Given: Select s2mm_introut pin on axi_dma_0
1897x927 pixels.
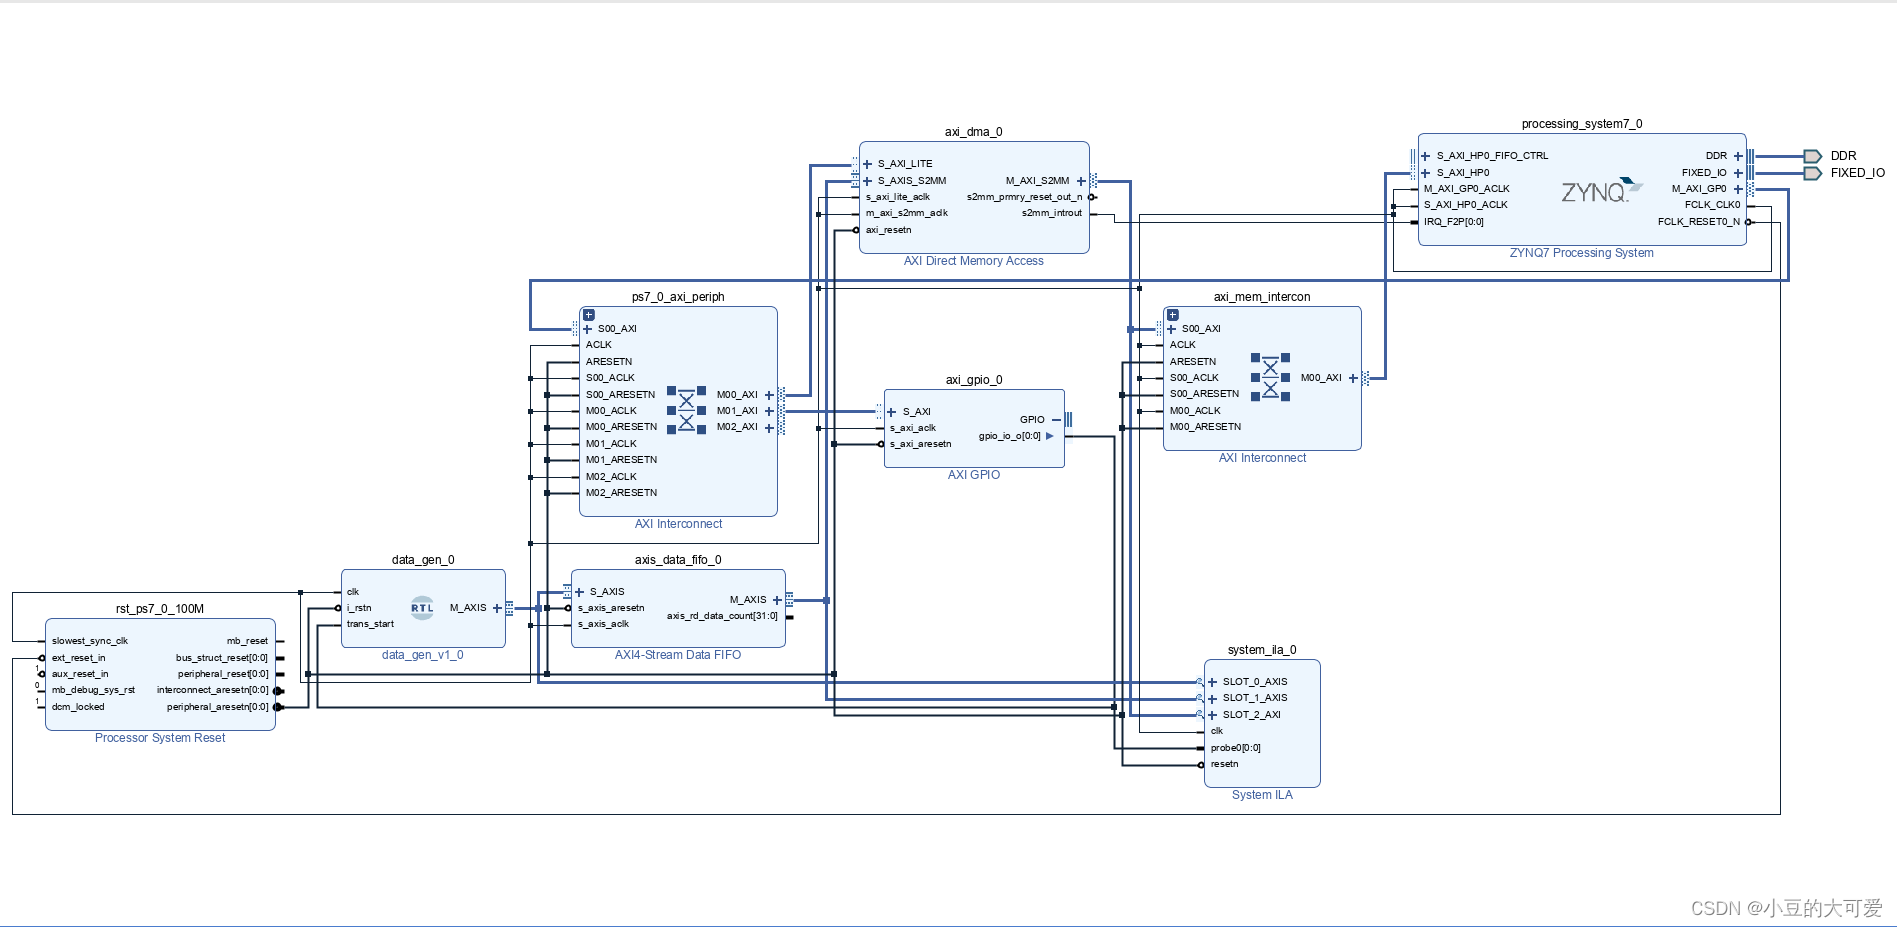Looking at the screenshot, I should (x=1052, y=213).
